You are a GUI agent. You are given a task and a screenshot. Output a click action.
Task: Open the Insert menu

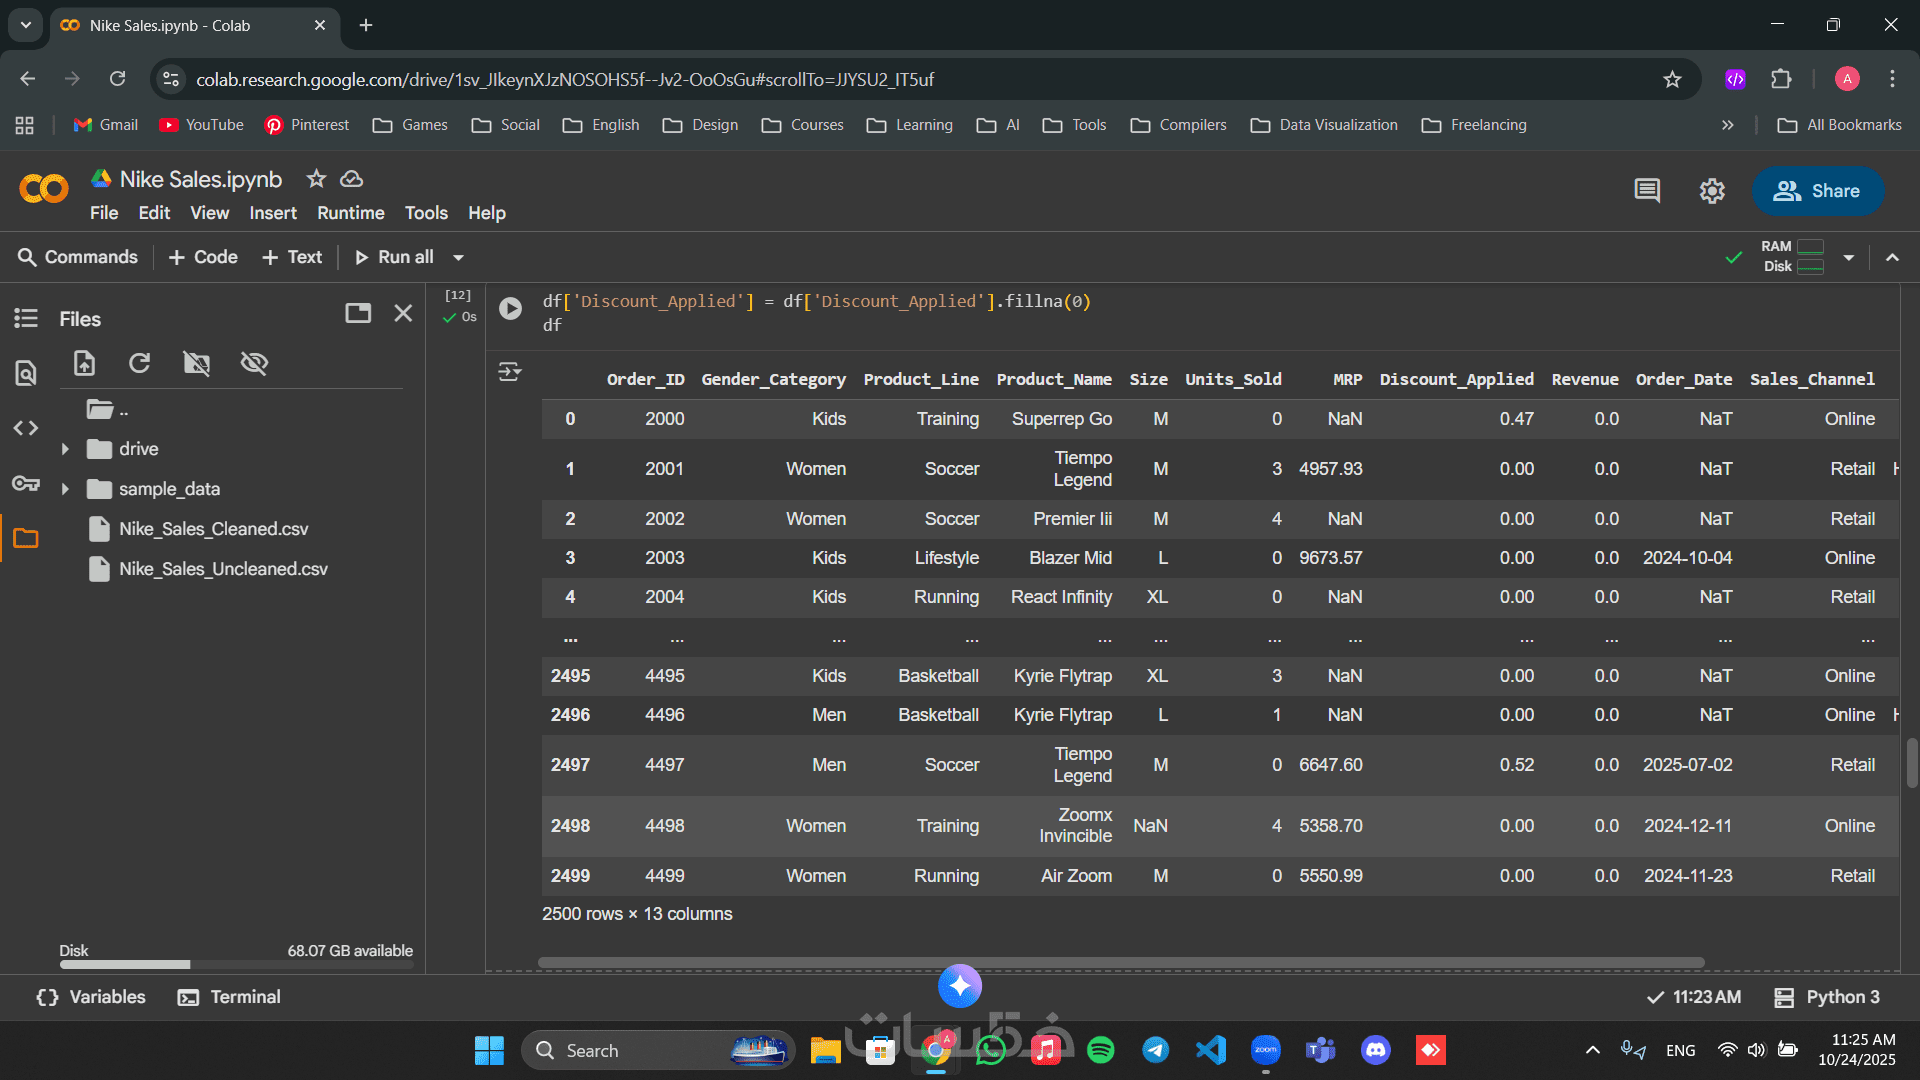(x=272, y=213)
